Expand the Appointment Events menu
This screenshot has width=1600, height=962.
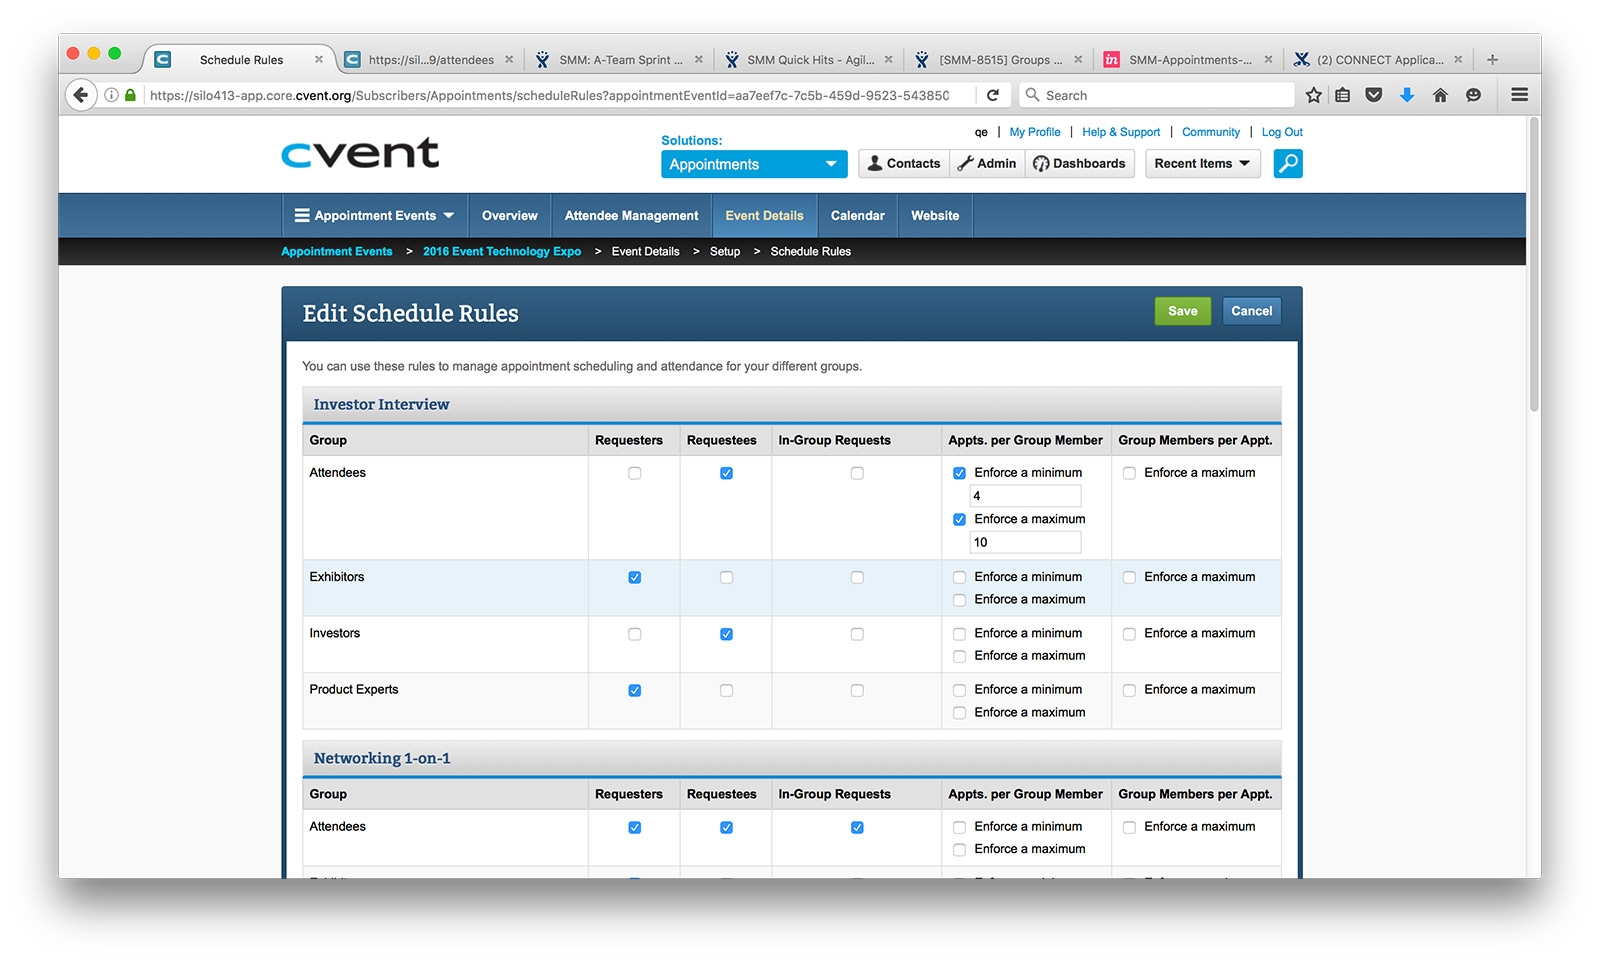coord(374,216)
